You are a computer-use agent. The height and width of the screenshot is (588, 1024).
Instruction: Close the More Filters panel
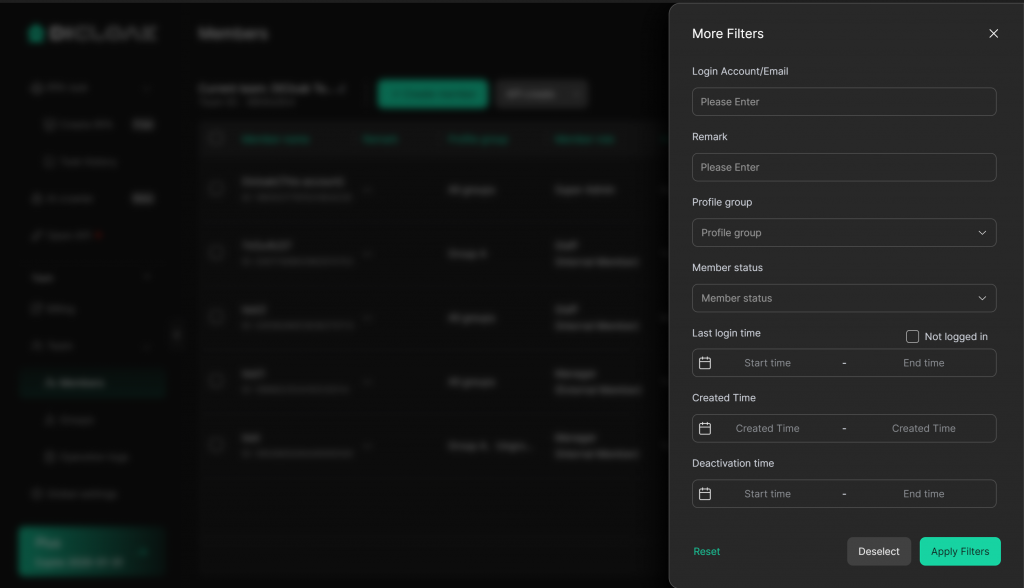993,34
